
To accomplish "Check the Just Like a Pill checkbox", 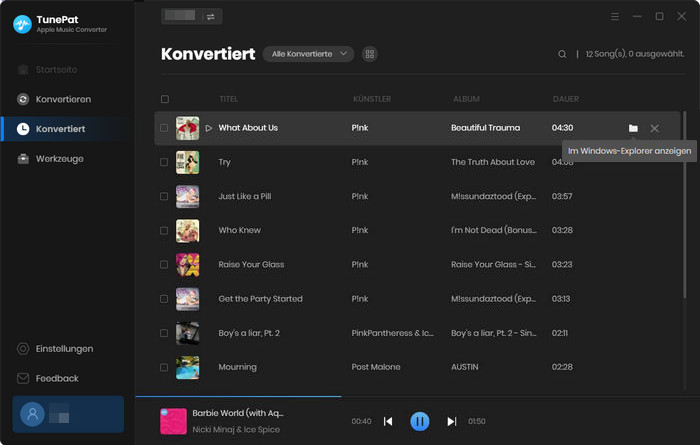I will [164, 196].
